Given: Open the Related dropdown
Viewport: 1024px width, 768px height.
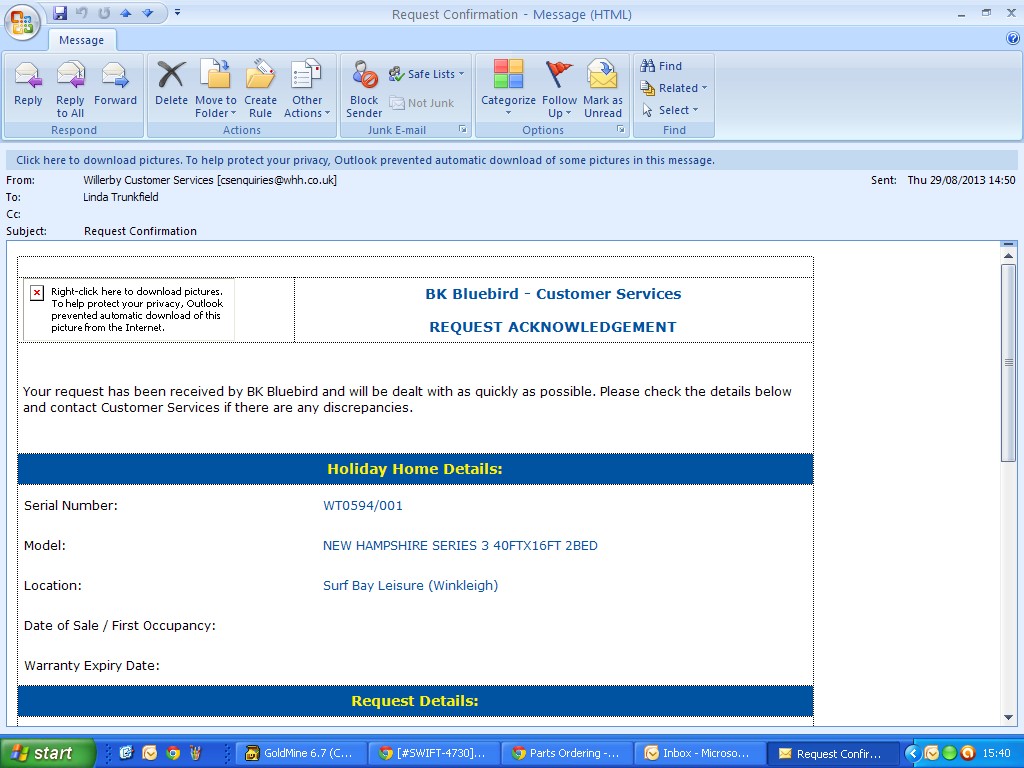Looking at the screenshot, I should 674,88.
